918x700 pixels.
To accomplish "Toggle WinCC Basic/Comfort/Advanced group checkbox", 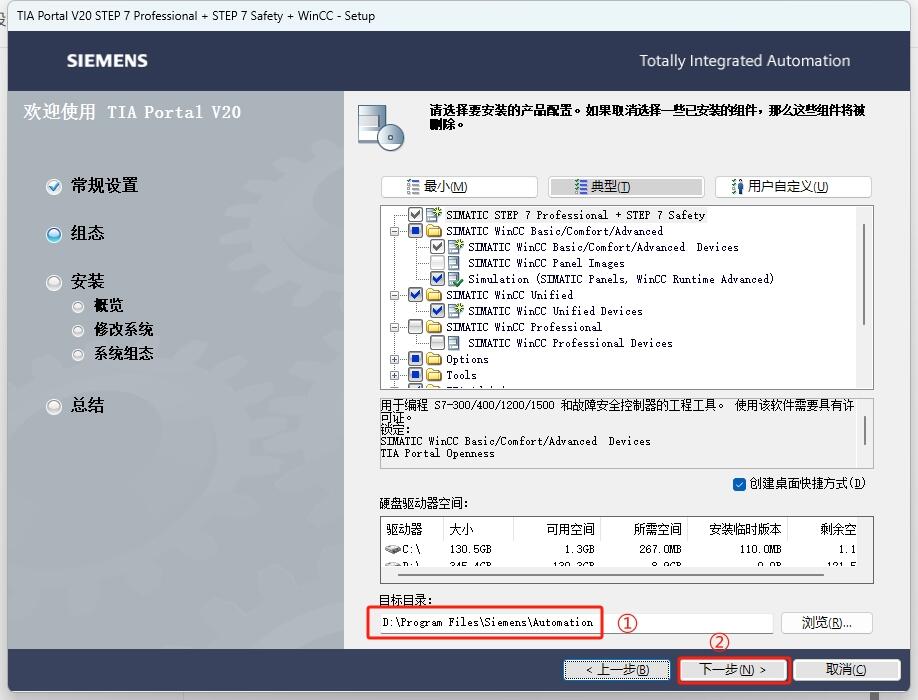I will 415,231.
